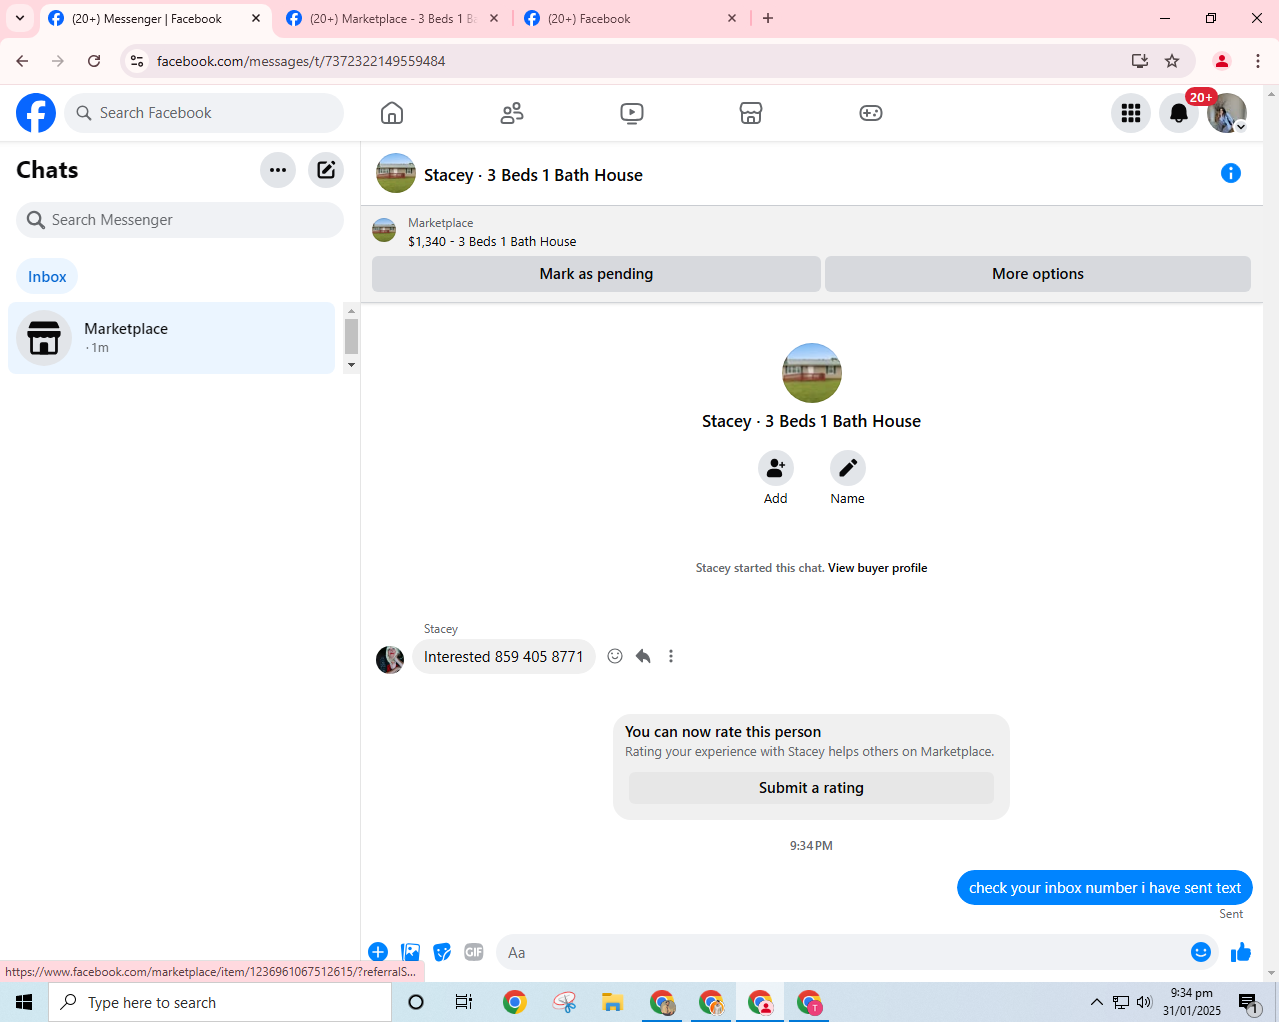Open emoji picker in message box
Viewport: 1279px width, 1022px height.
[1201, 952]
